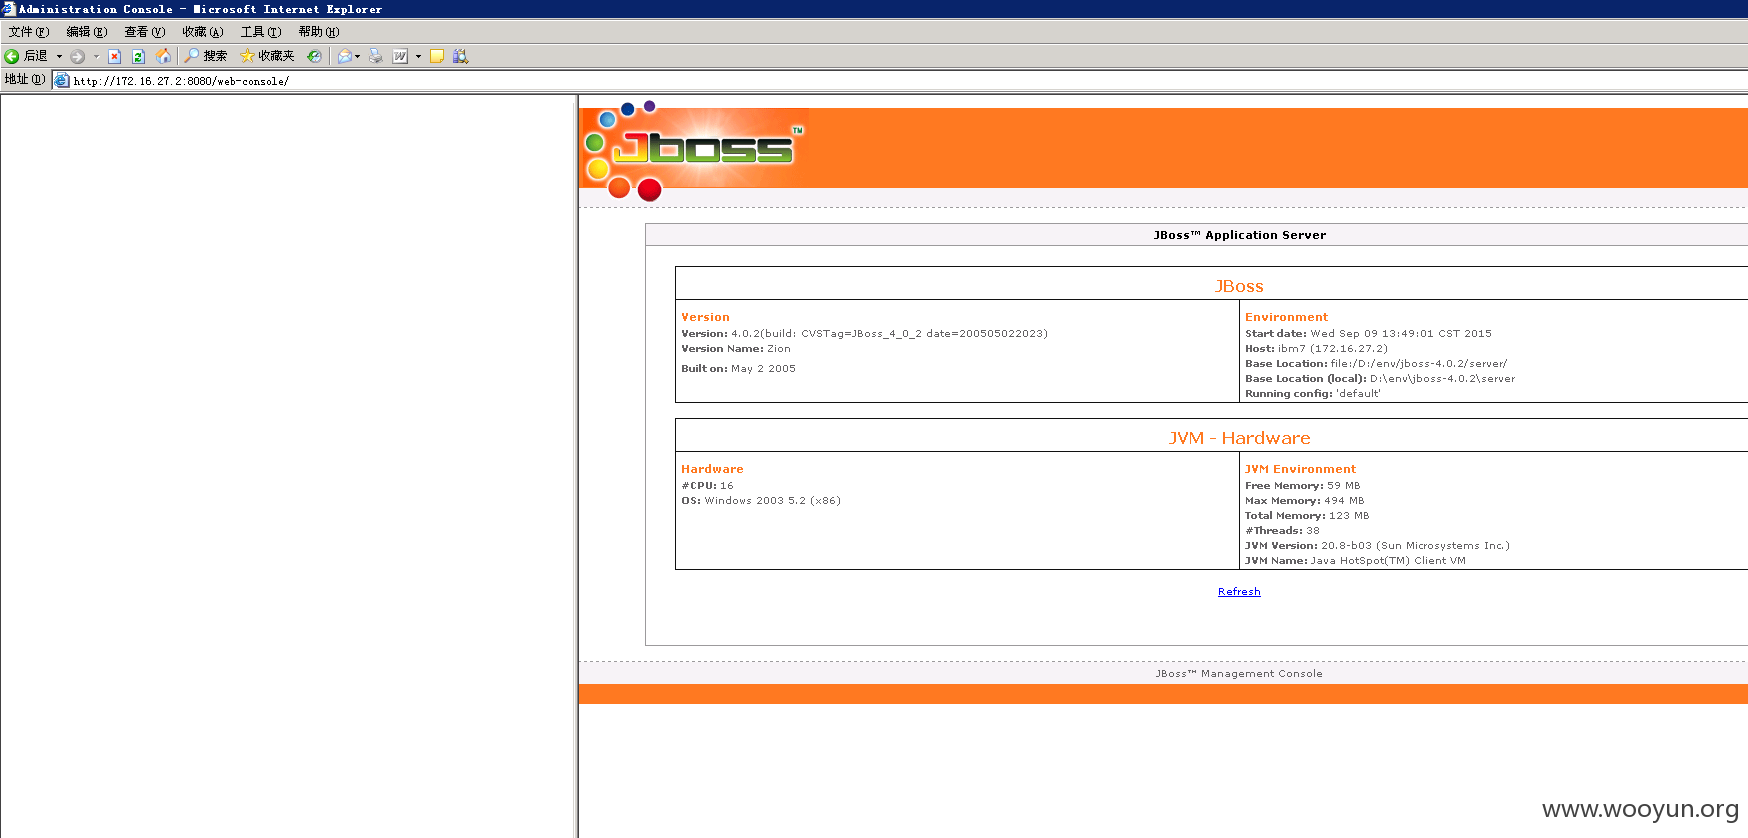Click the 'Built on: May 2 2005' line
Viewport: 1748px width, 838px height.
coord(738,369)
